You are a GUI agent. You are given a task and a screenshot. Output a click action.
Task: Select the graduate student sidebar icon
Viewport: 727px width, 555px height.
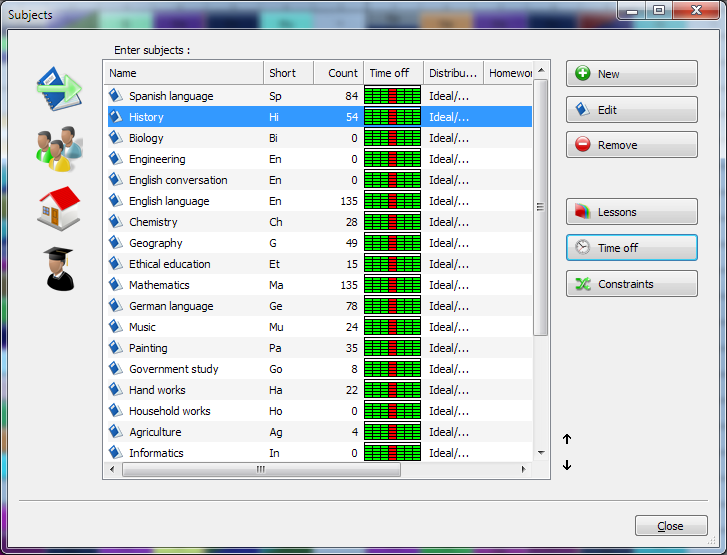click(x=59, y=269)
